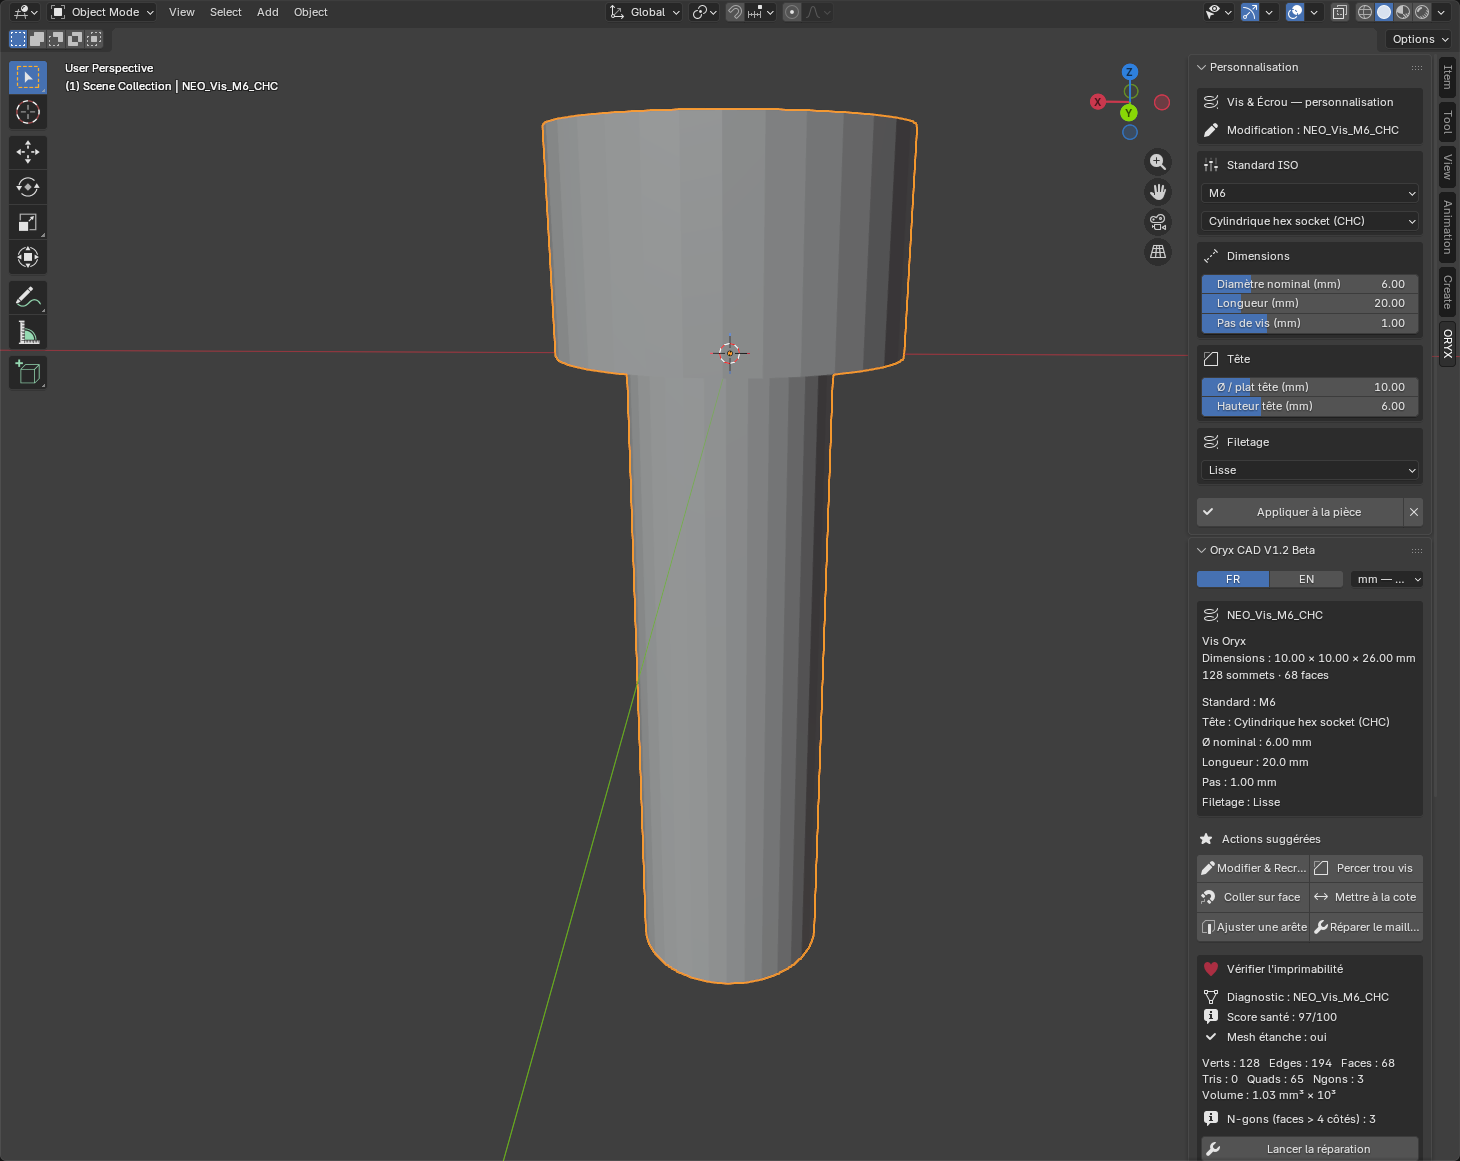The image size is (1460, 1161).
Task: Activate the Scale tool
Action: (x=28, y=222)
